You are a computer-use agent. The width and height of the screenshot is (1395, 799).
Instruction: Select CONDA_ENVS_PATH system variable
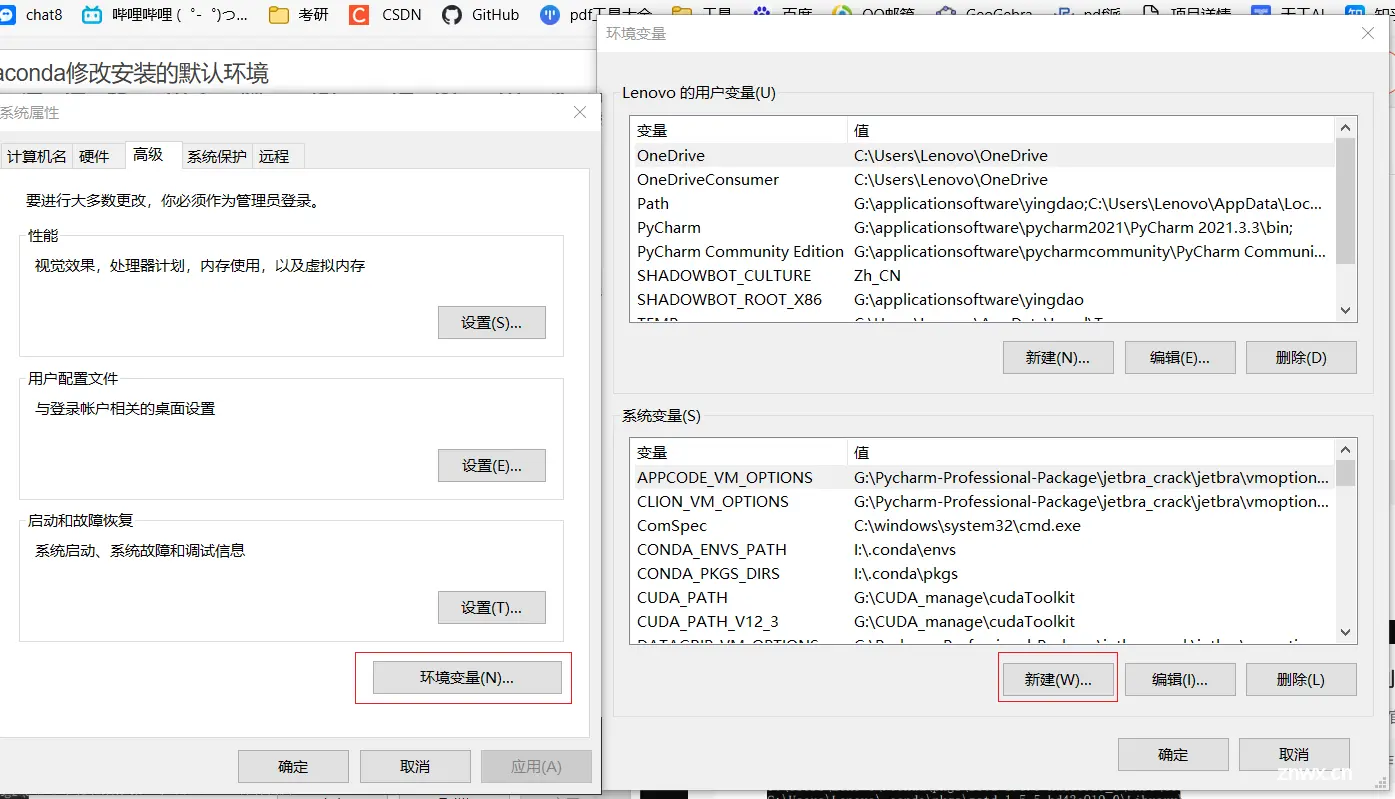pyautogui.click(x=983, y=549)
